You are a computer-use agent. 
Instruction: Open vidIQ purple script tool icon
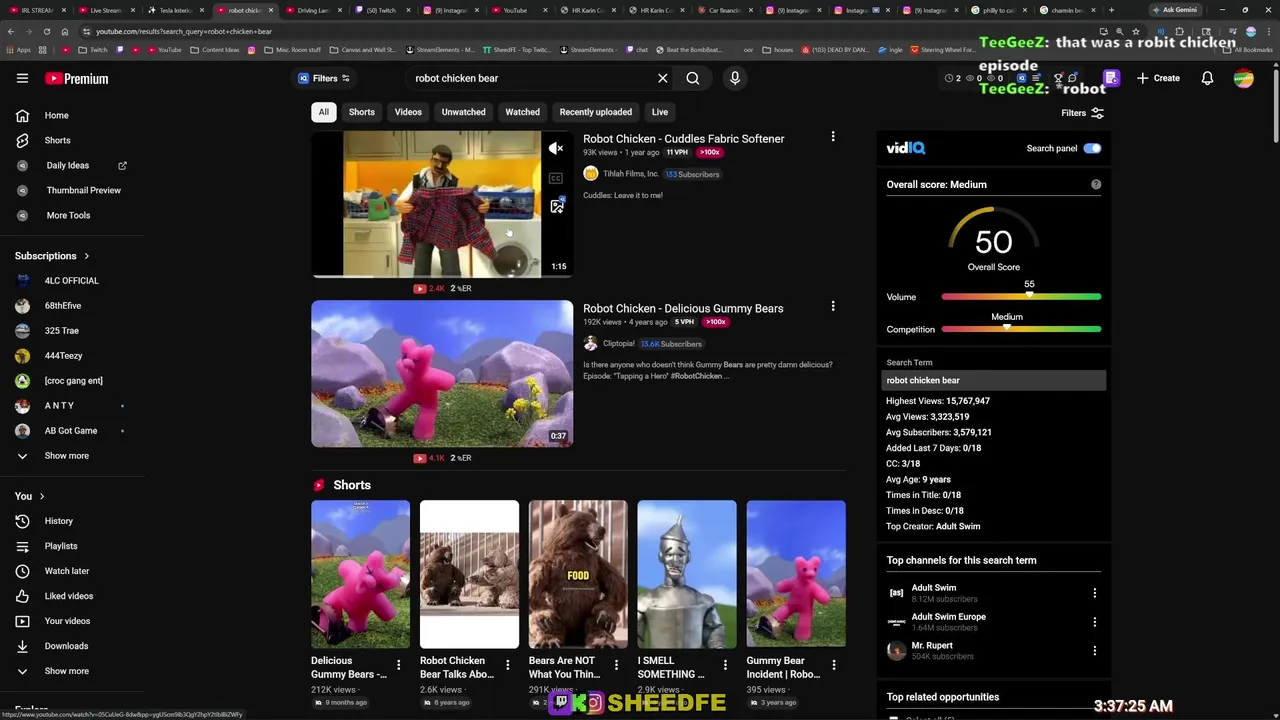(x=1111, y=78)
